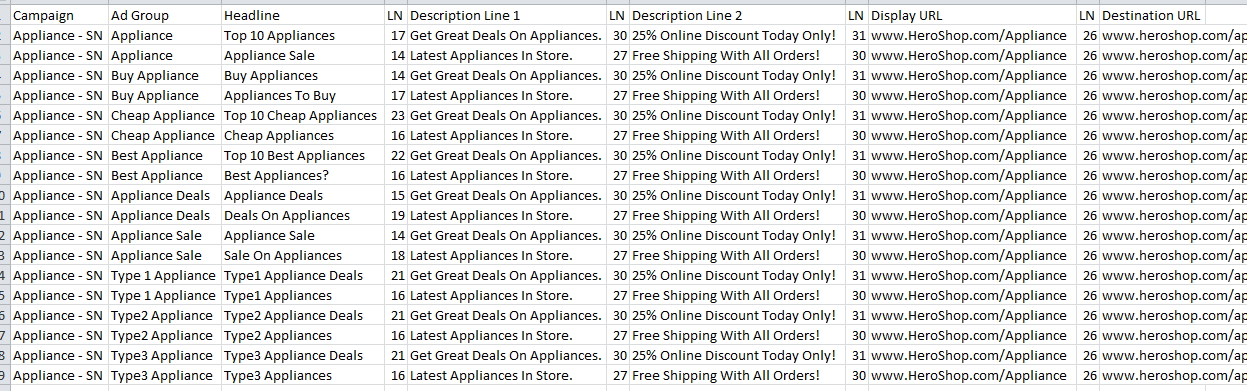
Task: Select the 'Appliance Deals' ad group in the Deals On Appliances row
Action: 165,216
